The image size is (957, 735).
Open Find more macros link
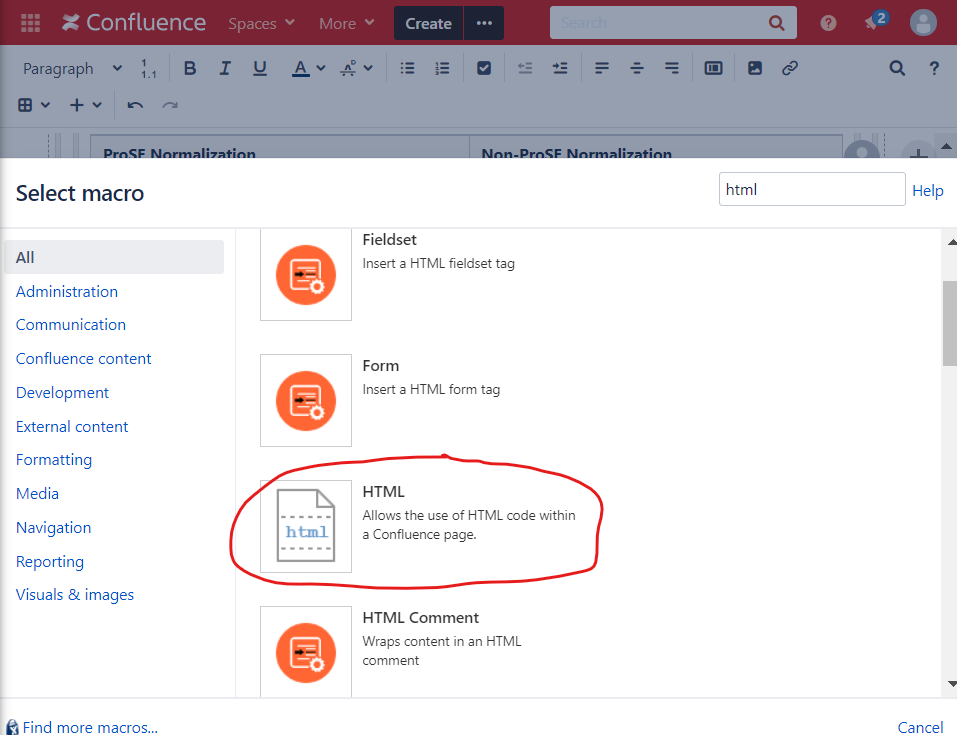point(90,727)
